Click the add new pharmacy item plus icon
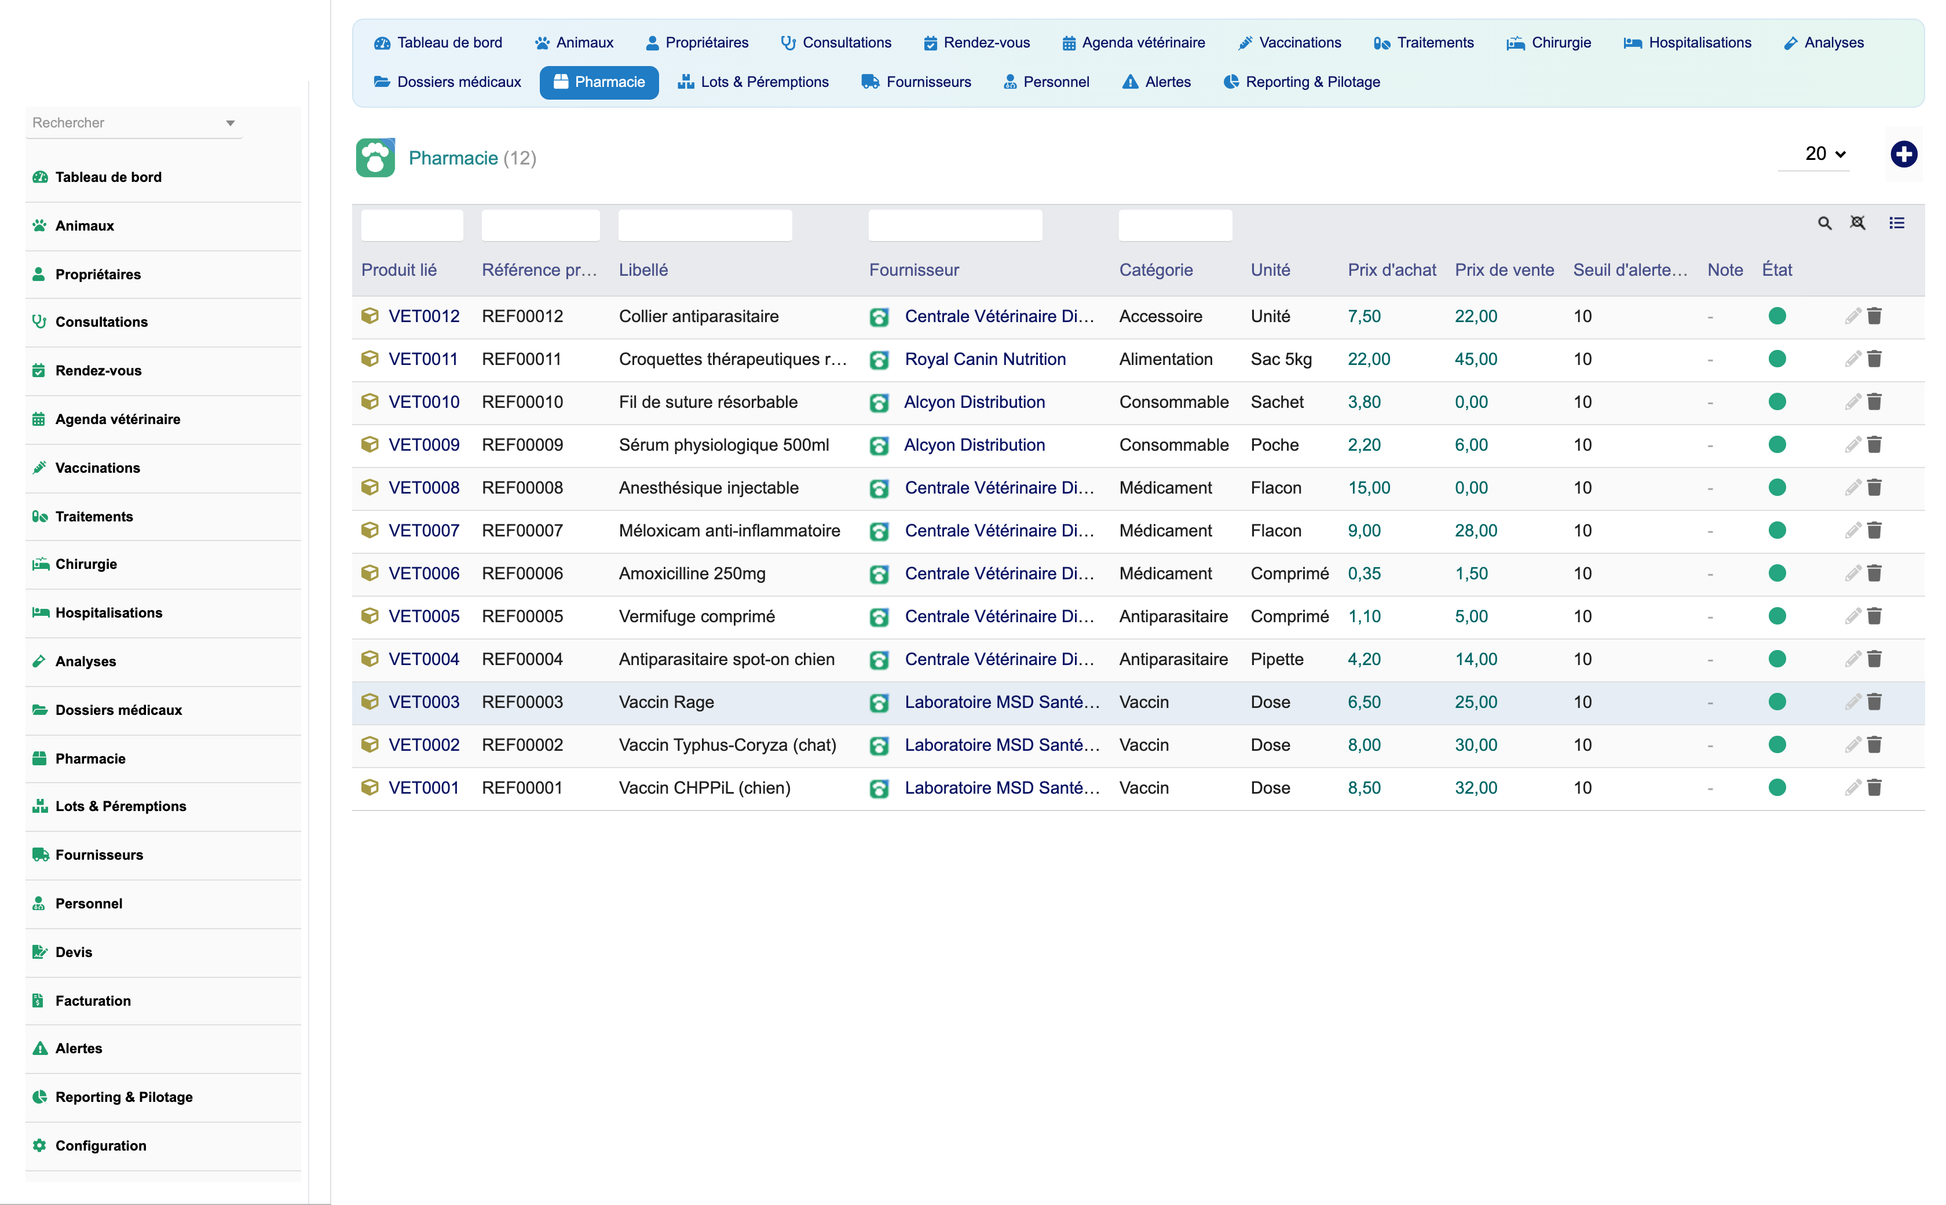 click(1903, 154)
